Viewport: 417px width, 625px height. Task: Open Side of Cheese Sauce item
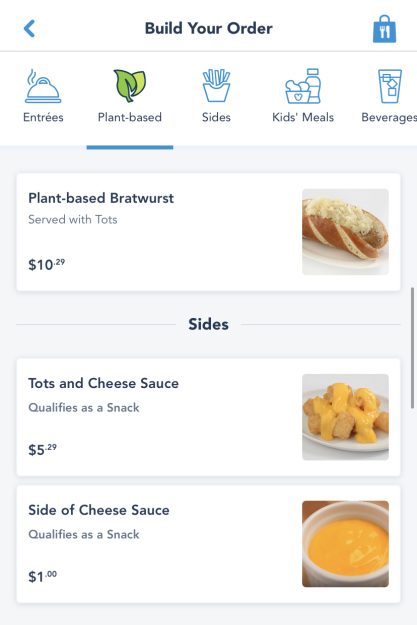click(x=208, y=544)
